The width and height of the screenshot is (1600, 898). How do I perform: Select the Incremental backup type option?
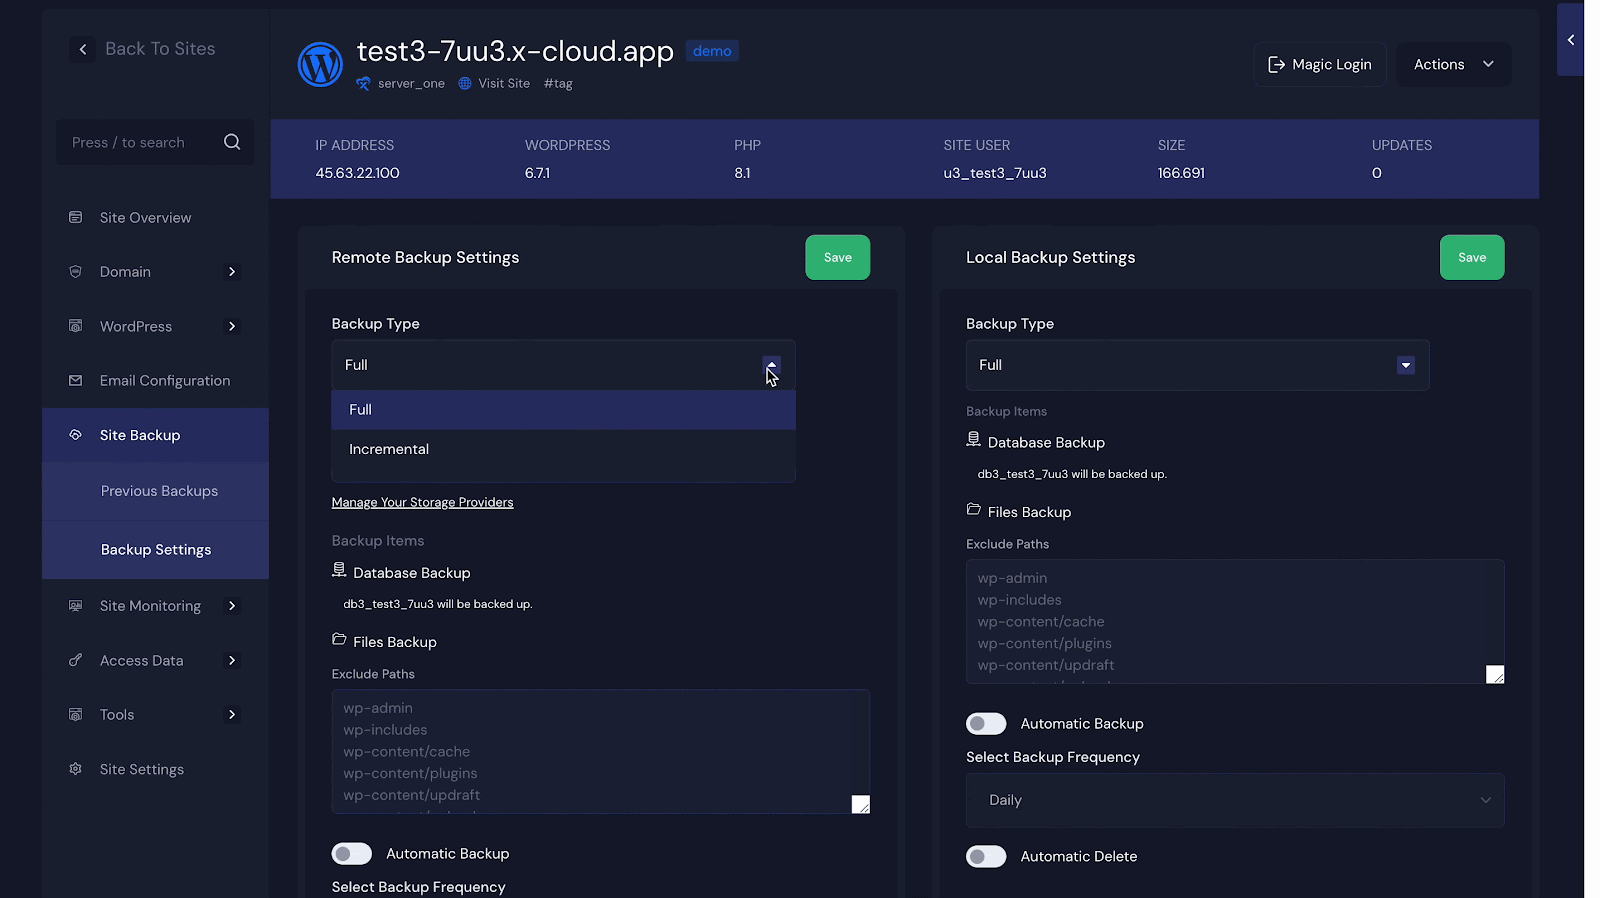563,449
